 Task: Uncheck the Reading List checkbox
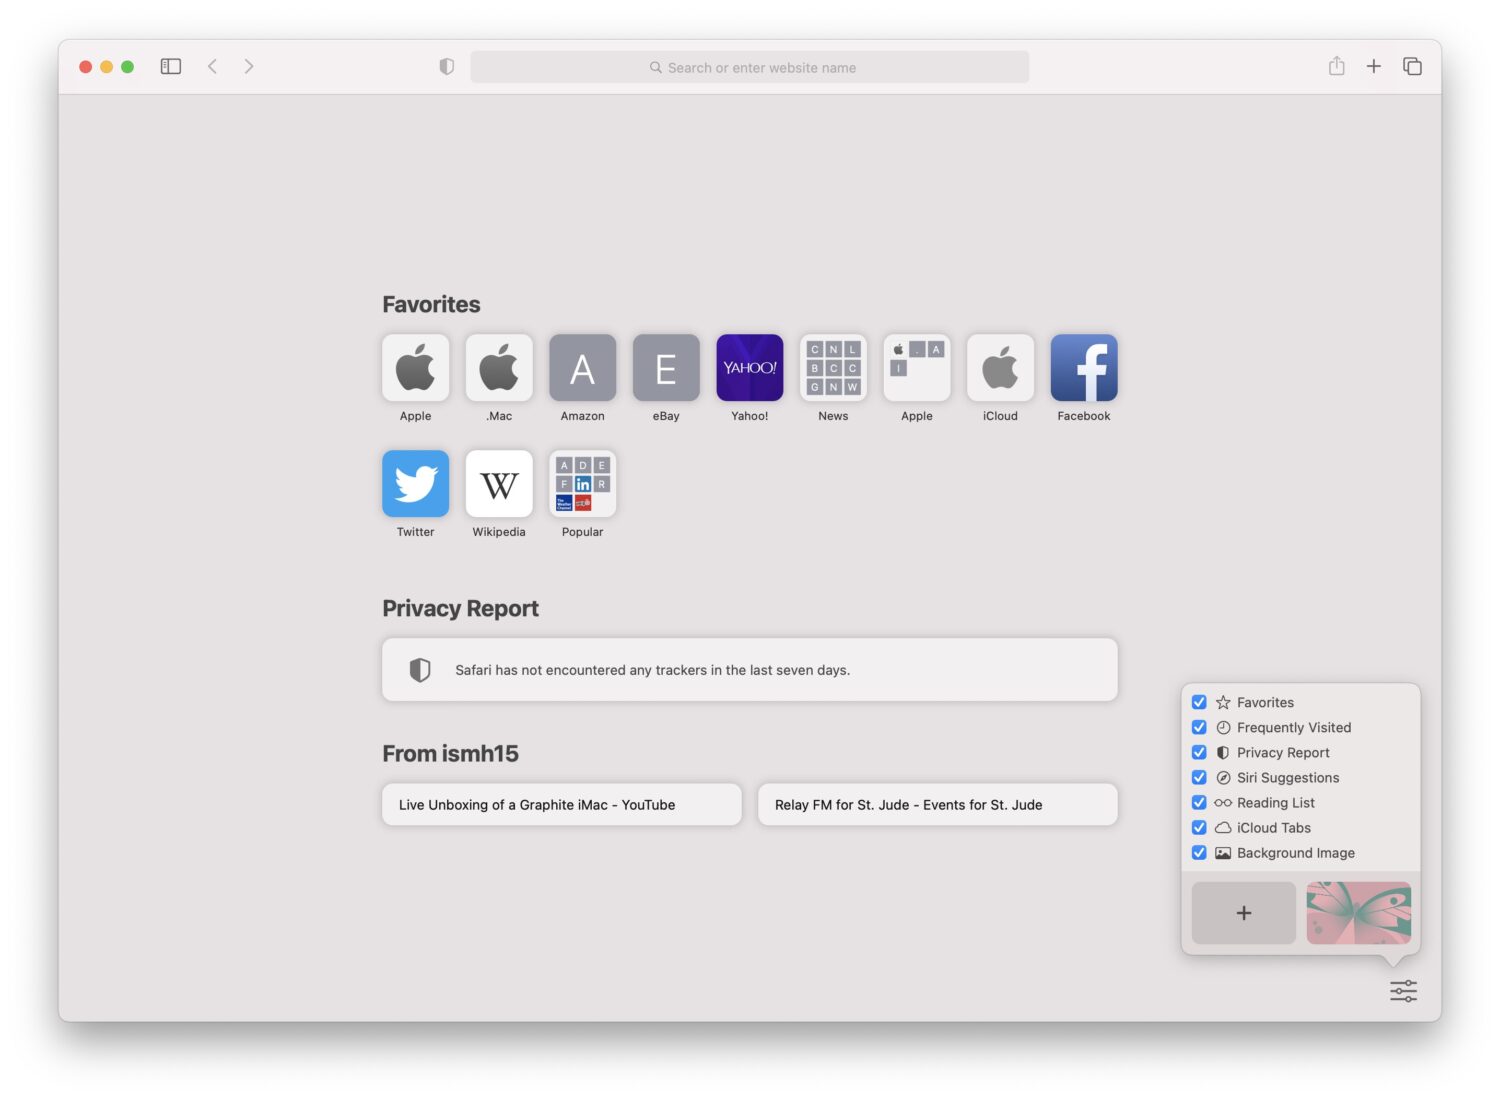[1199, 802]
